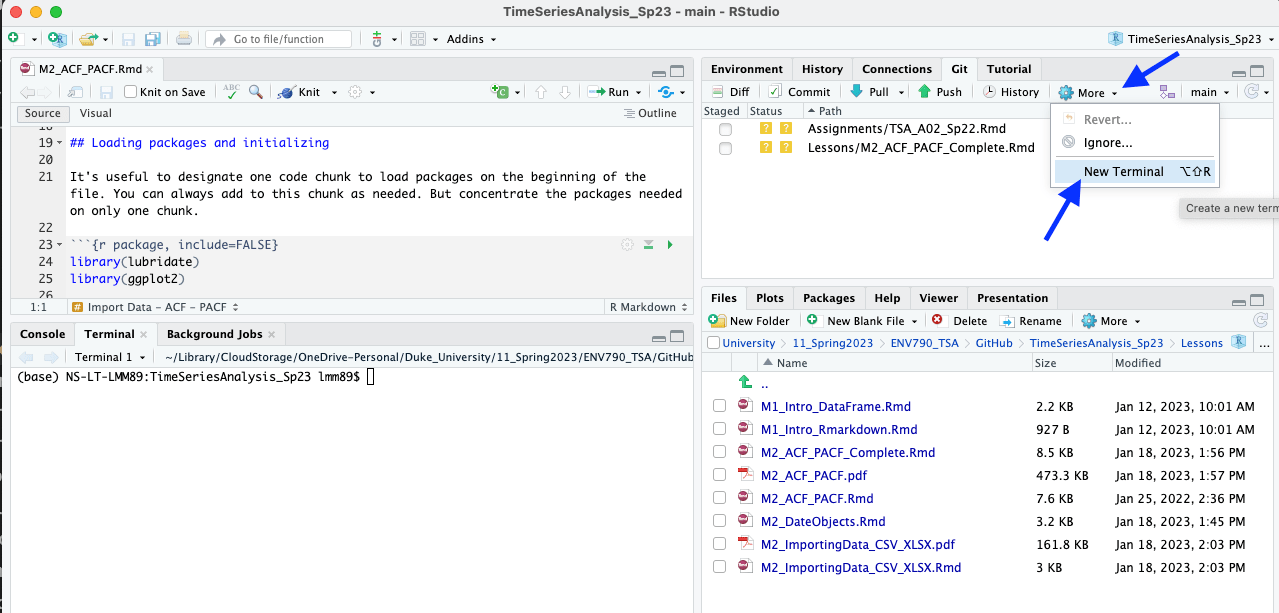Toggle the Knit on Save checkbox

pos(131,92)
